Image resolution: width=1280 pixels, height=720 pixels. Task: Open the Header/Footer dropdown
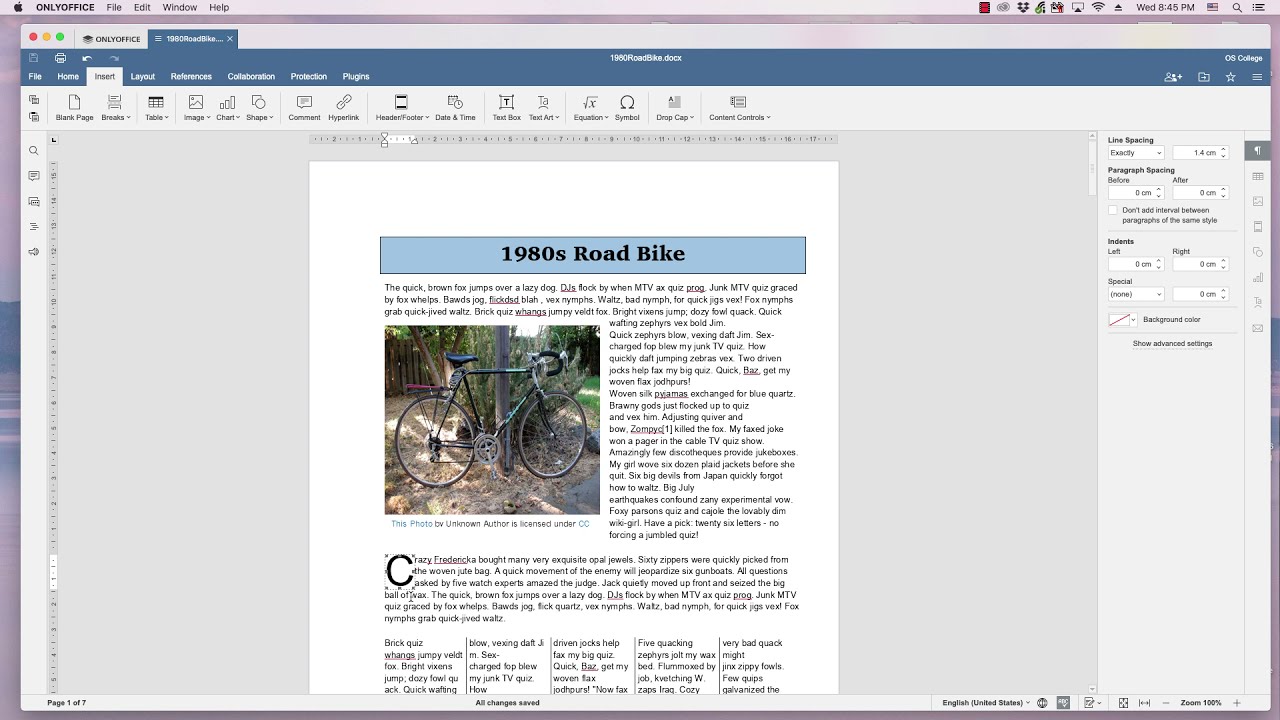click(x=402, y=108)
